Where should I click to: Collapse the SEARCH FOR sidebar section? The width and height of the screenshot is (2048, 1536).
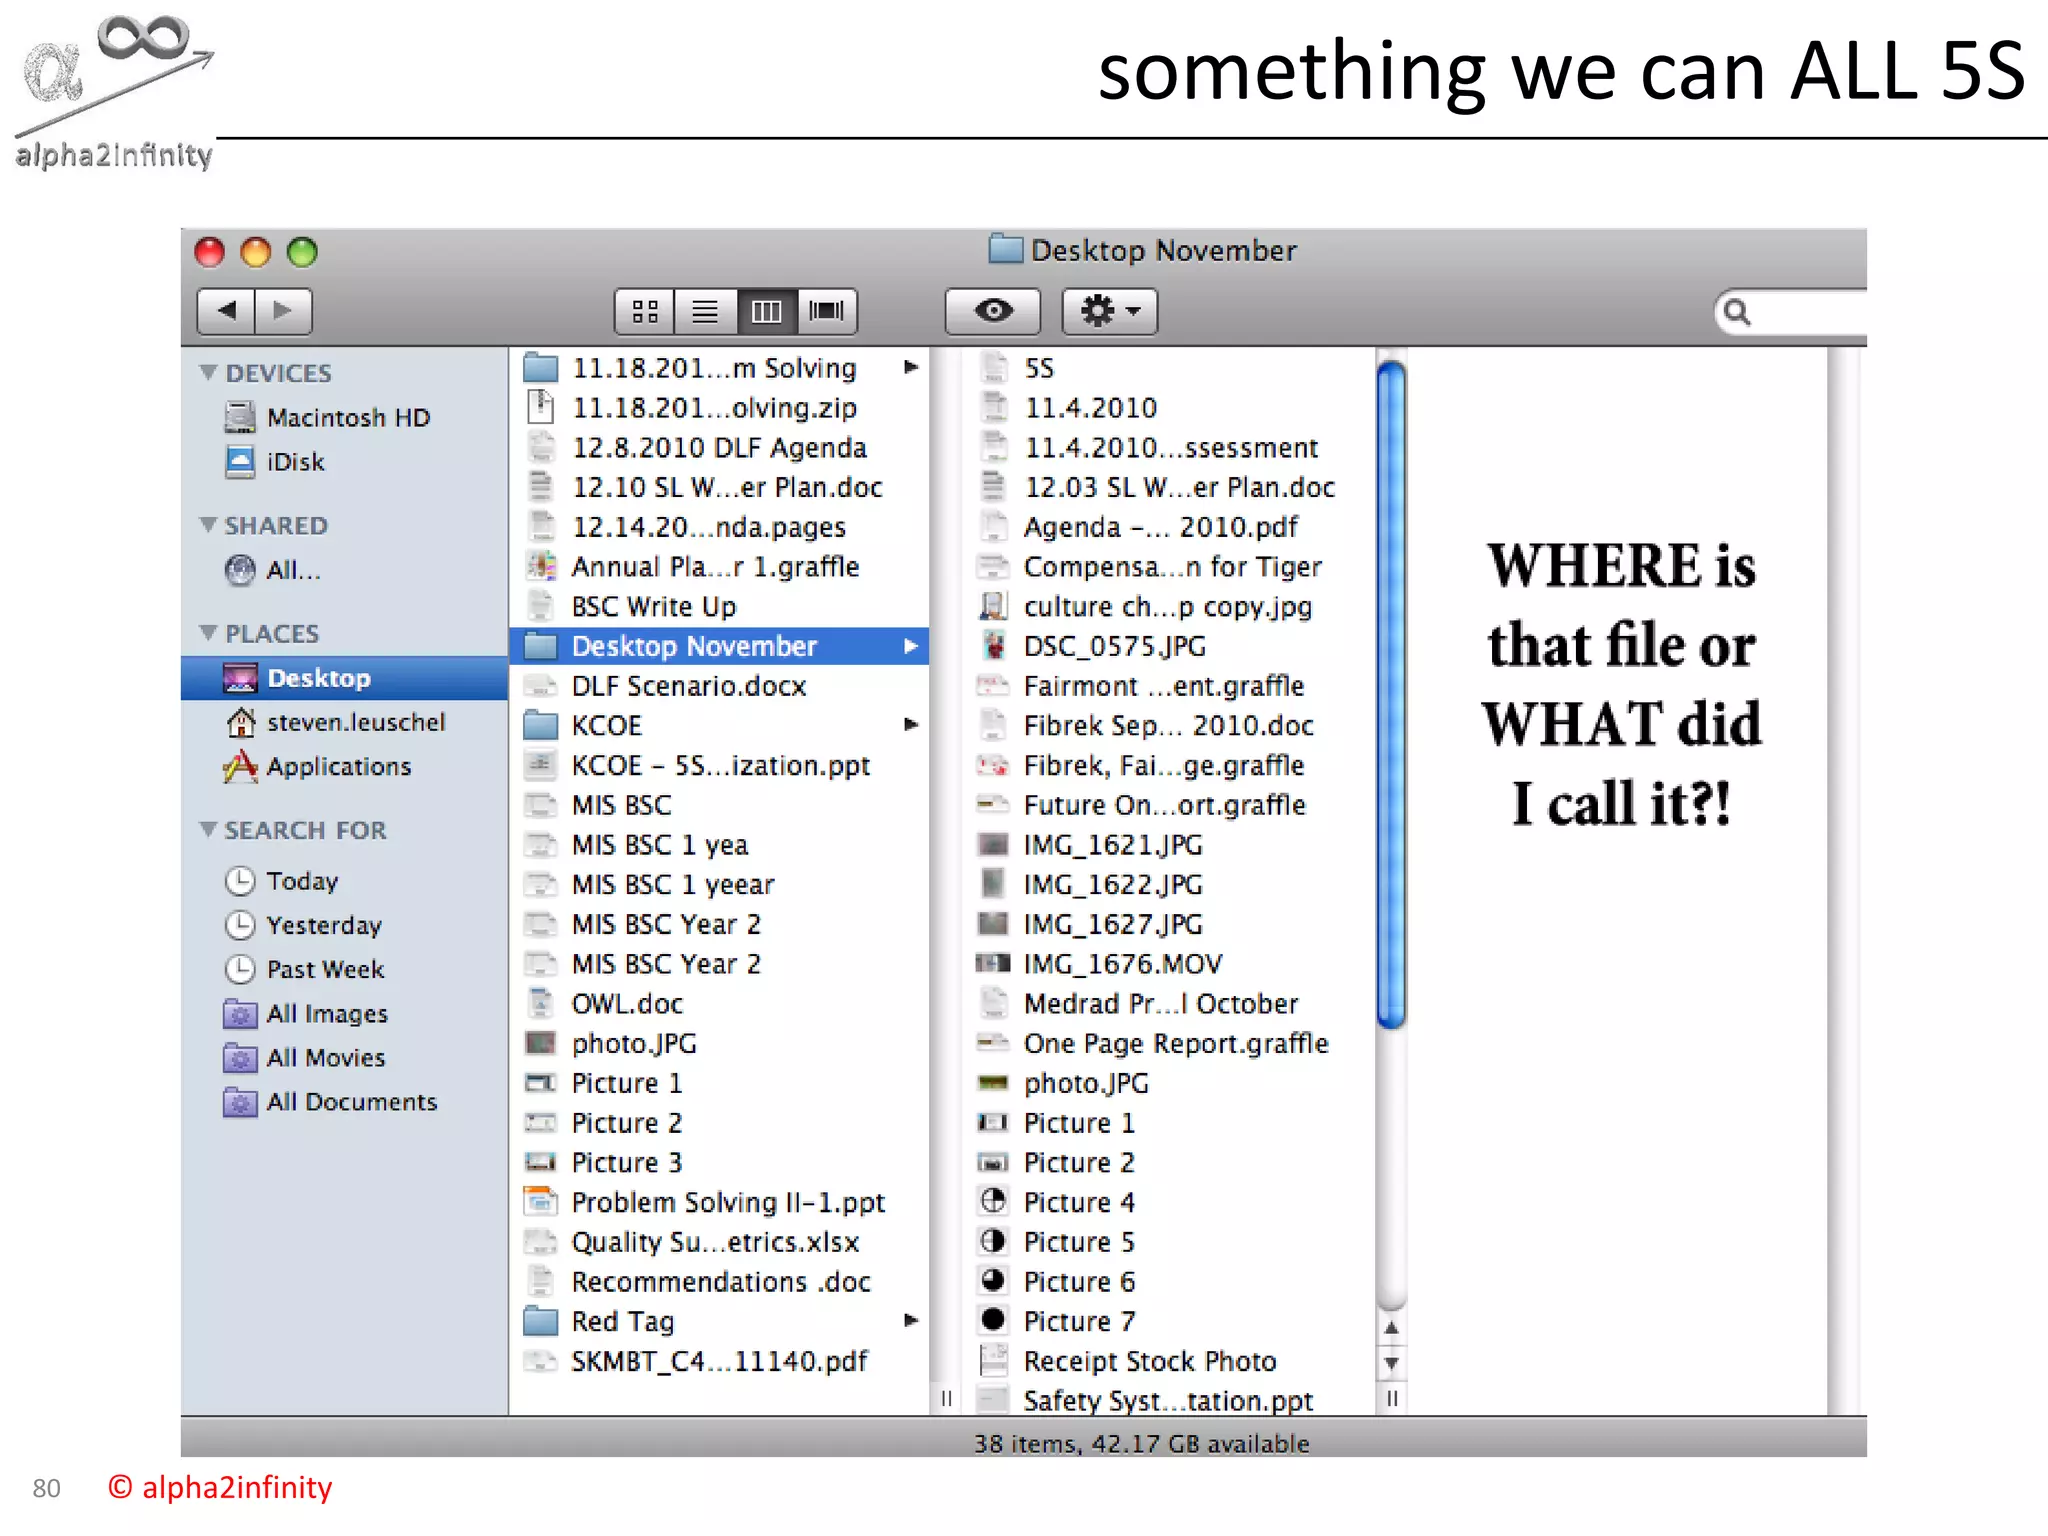click(208, 829)
